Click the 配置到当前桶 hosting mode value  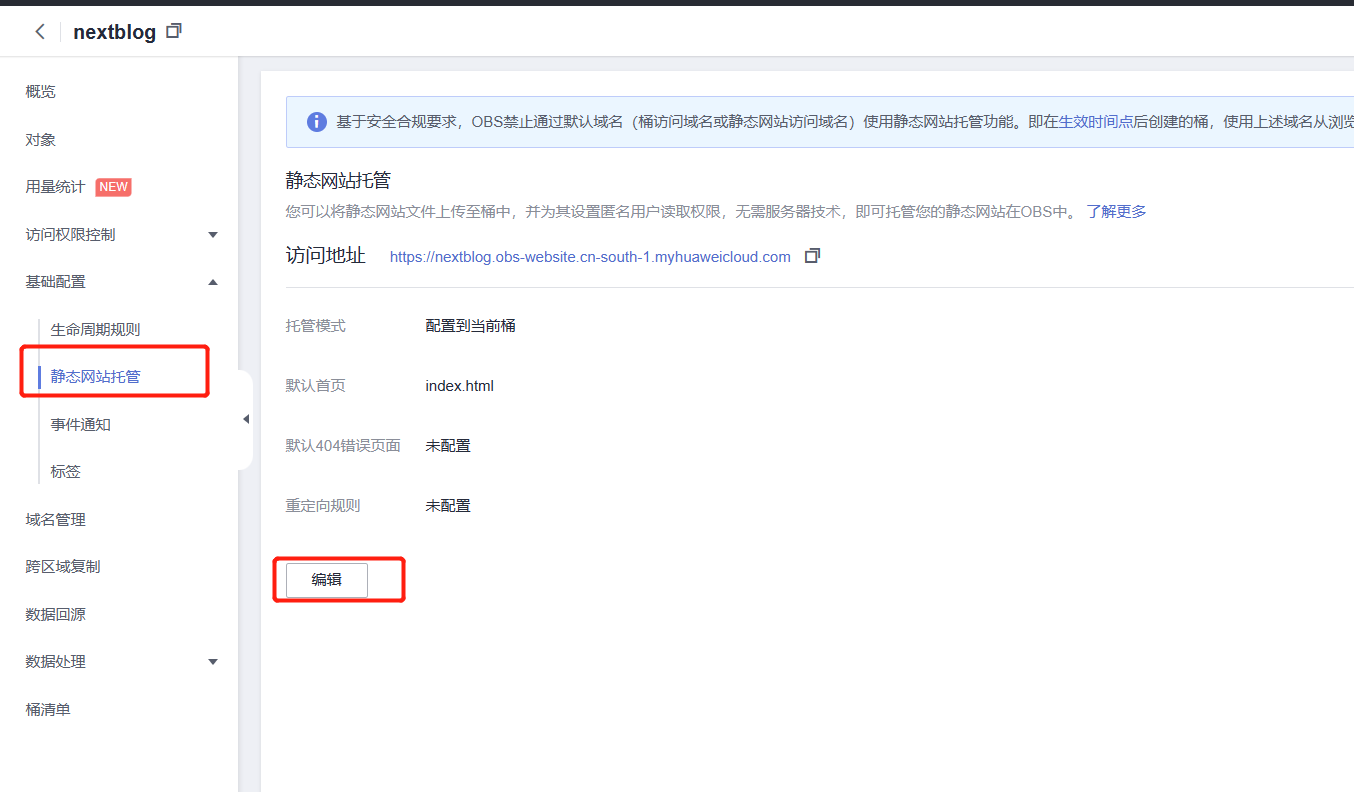pyautogui.click(x=471, y=326)
